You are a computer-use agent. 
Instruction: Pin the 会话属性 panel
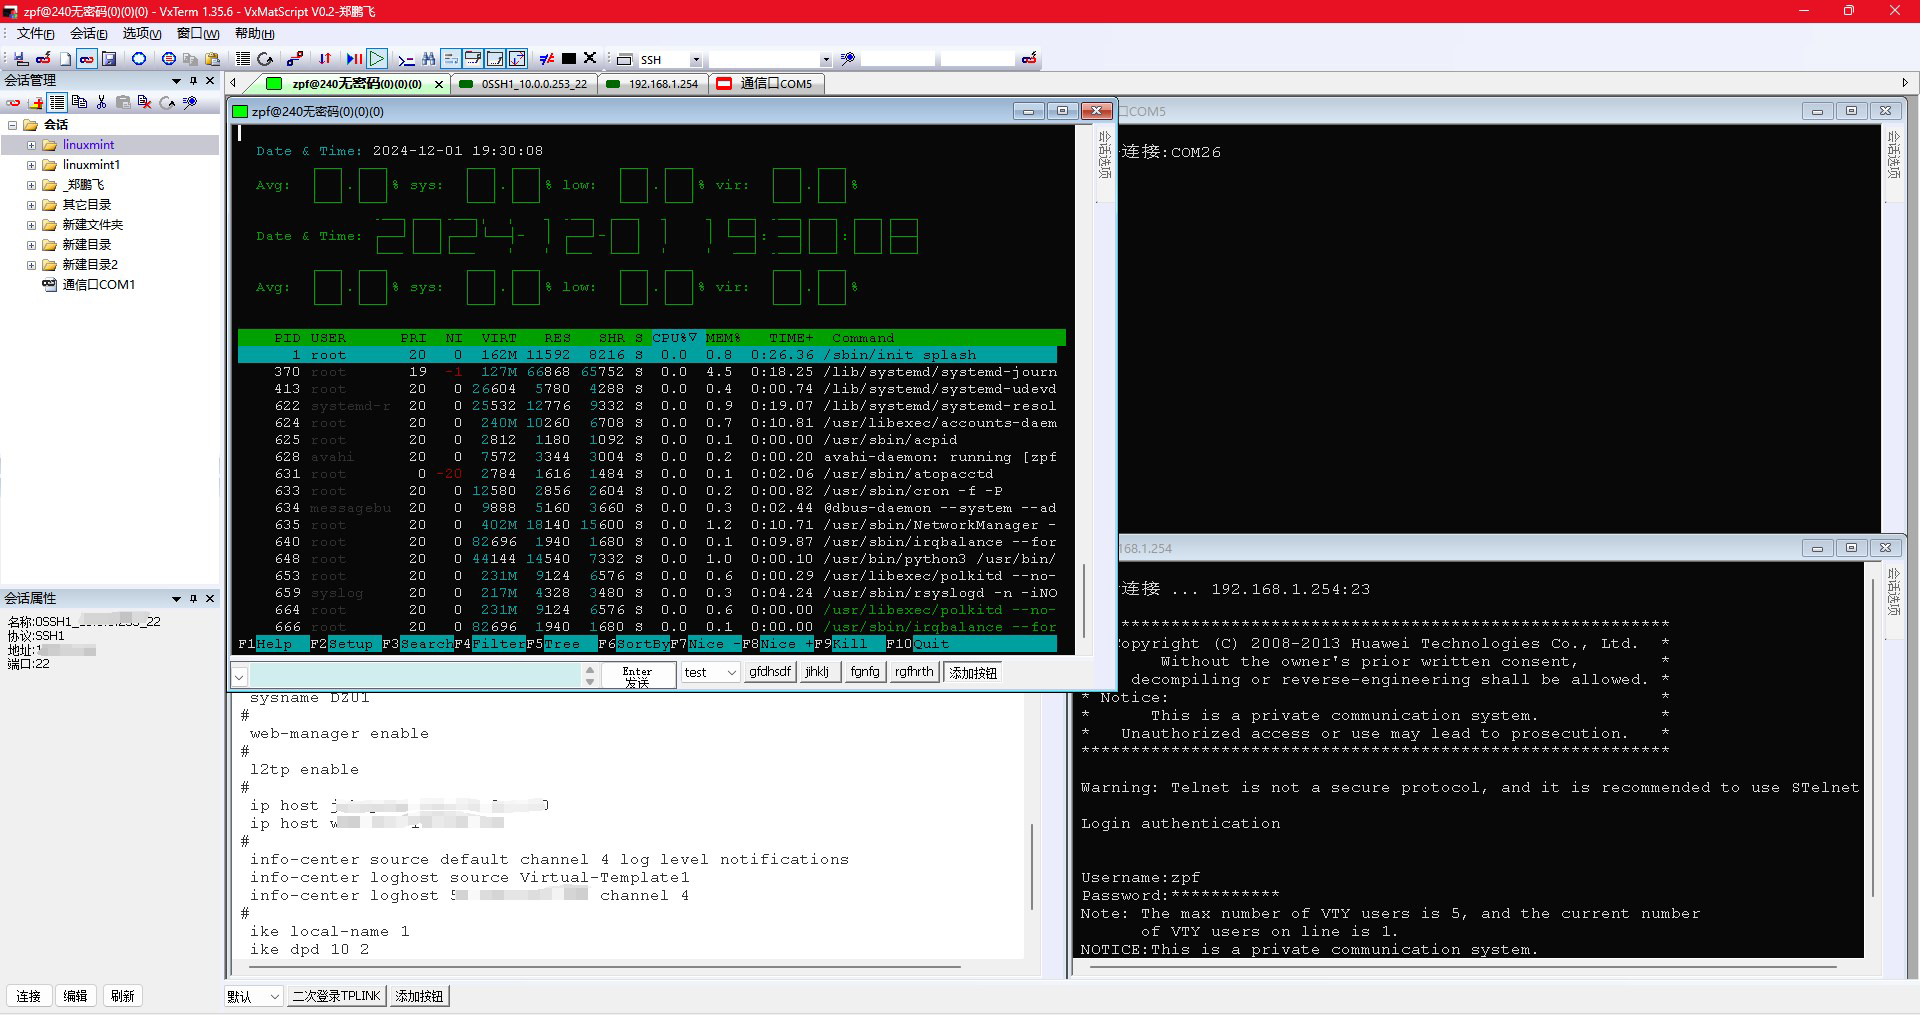pos(193,599)
